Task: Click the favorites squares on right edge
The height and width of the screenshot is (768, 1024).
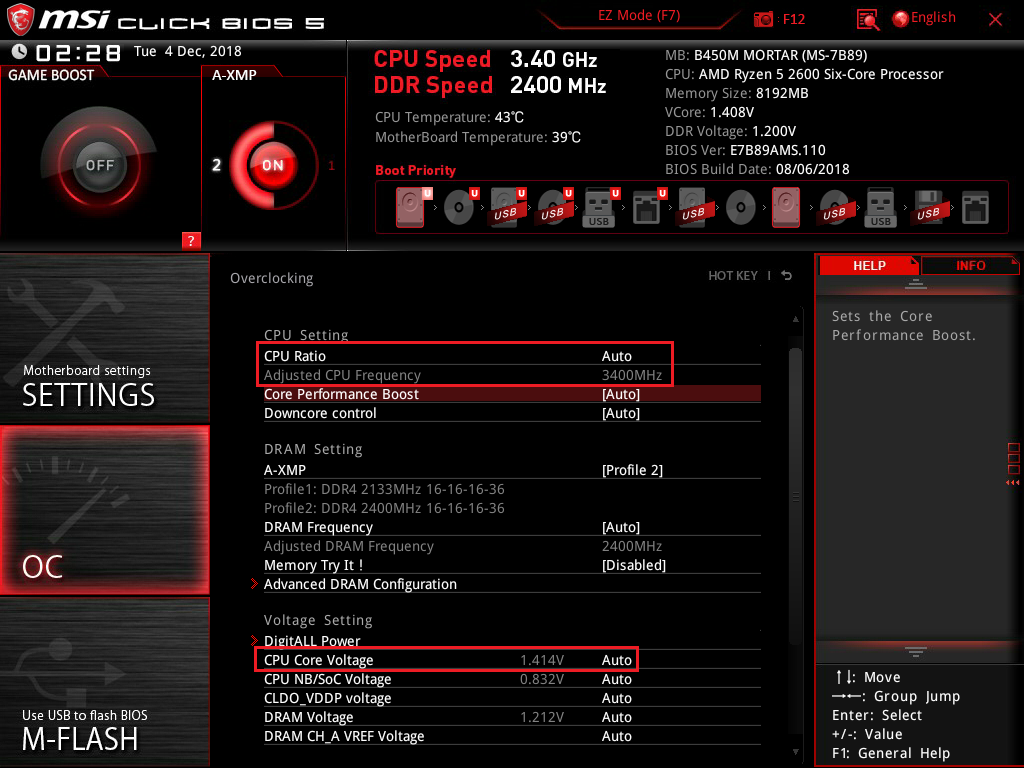Action: click(1013, 458)
